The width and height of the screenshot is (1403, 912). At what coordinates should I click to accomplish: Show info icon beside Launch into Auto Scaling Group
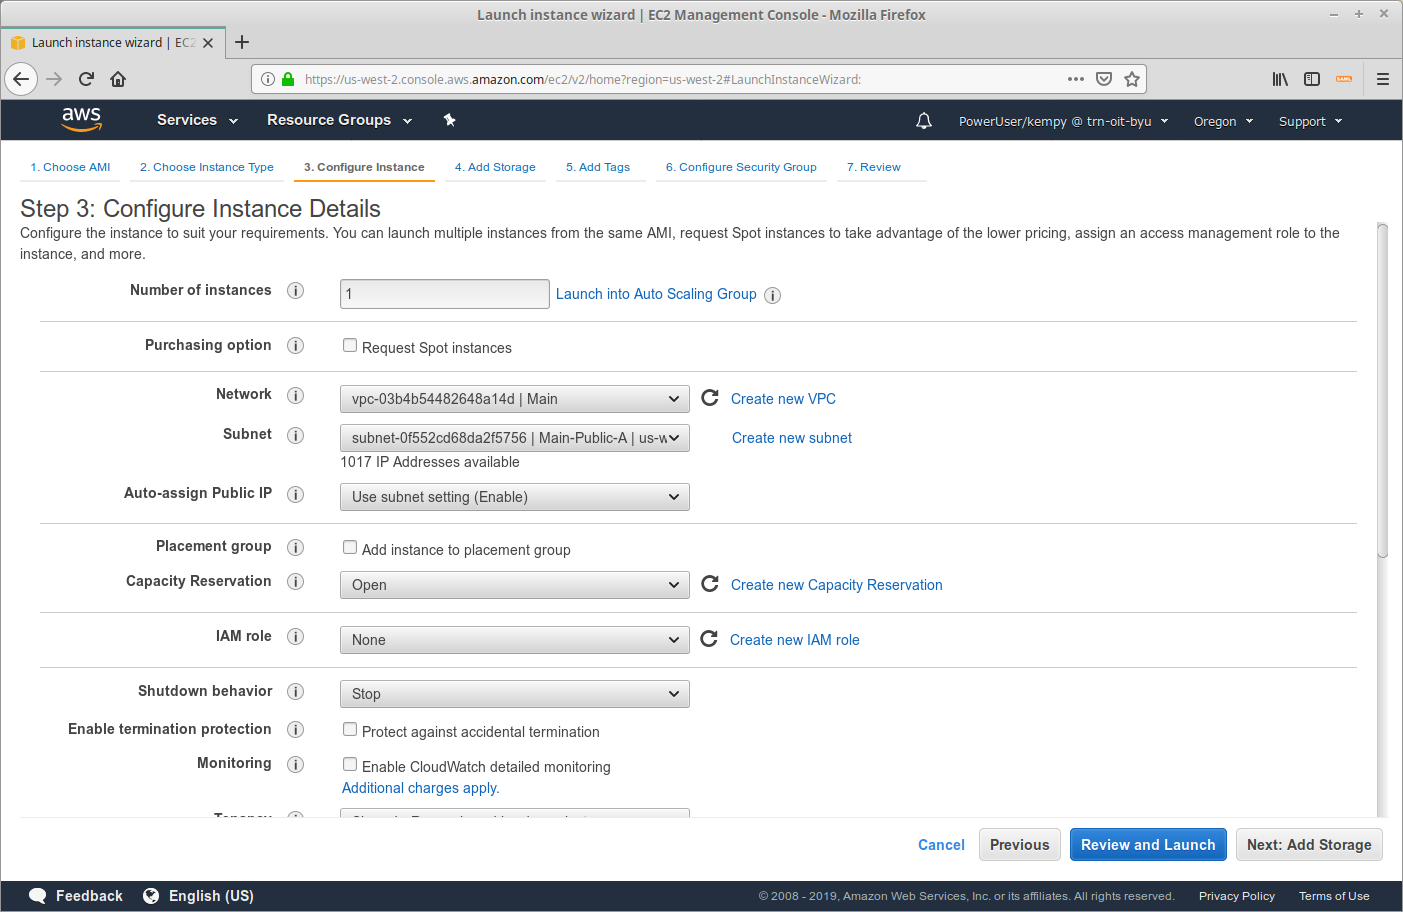[772, 295]
